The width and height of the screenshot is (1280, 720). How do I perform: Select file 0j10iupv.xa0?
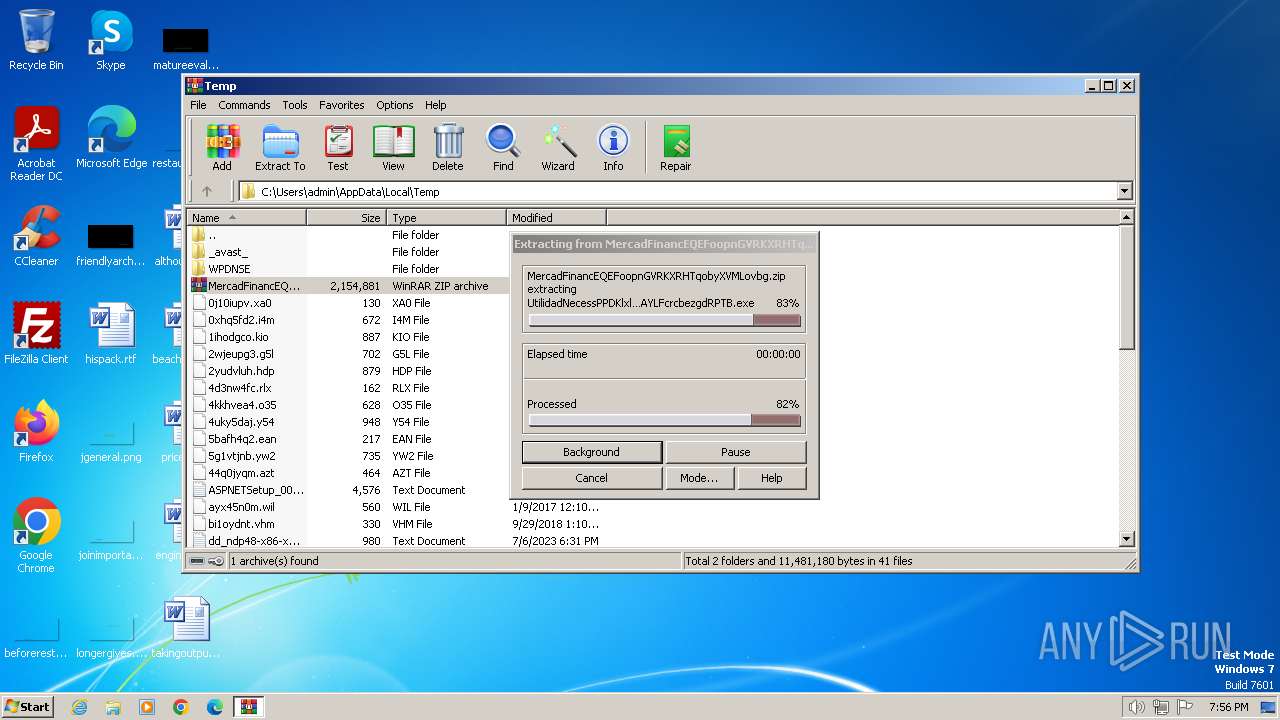point(348,303)
